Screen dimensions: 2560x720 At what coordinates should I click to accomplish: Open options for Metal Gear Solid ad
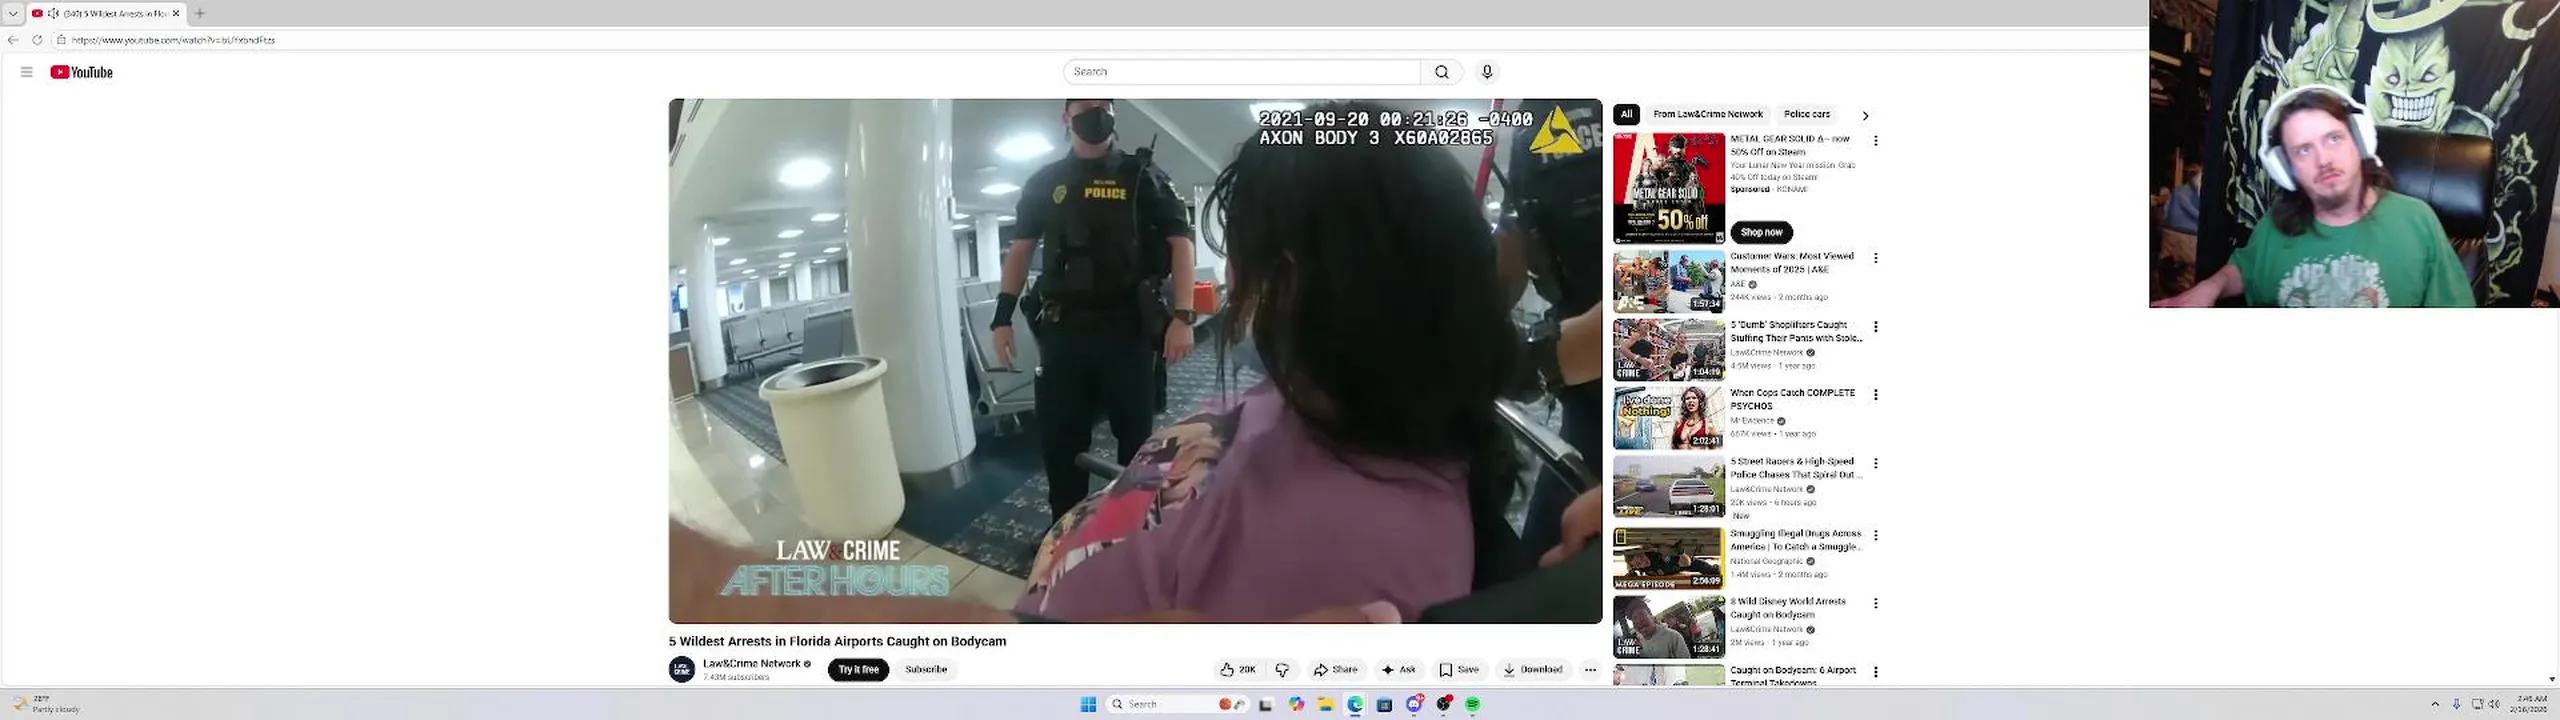(1876, 141)
